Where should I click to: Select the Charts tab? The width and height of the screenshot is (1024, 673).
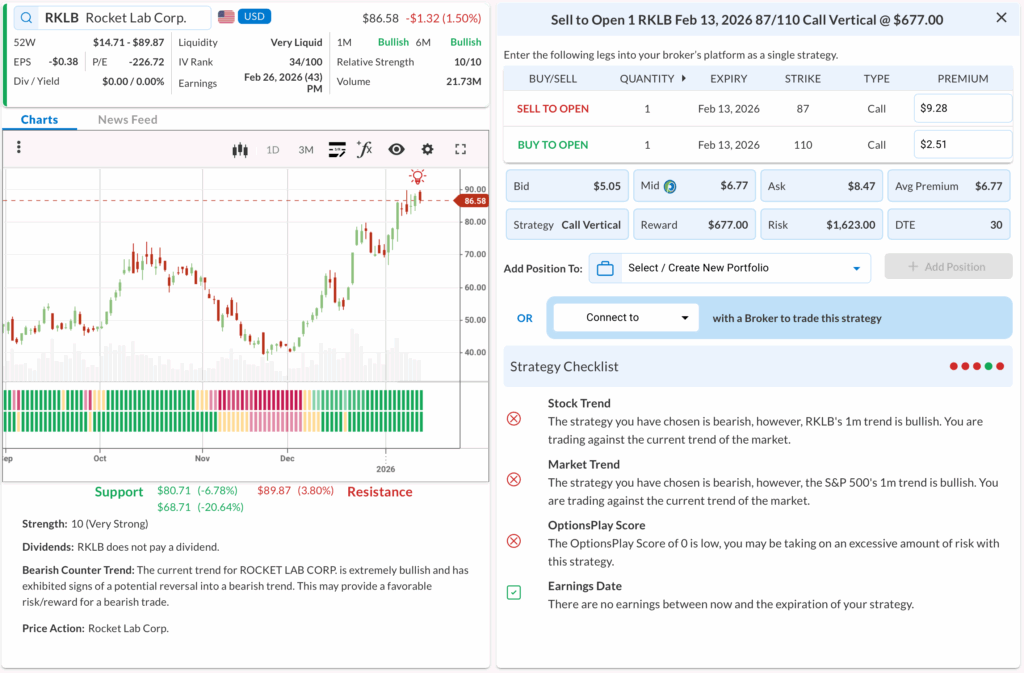coord(39,120)
